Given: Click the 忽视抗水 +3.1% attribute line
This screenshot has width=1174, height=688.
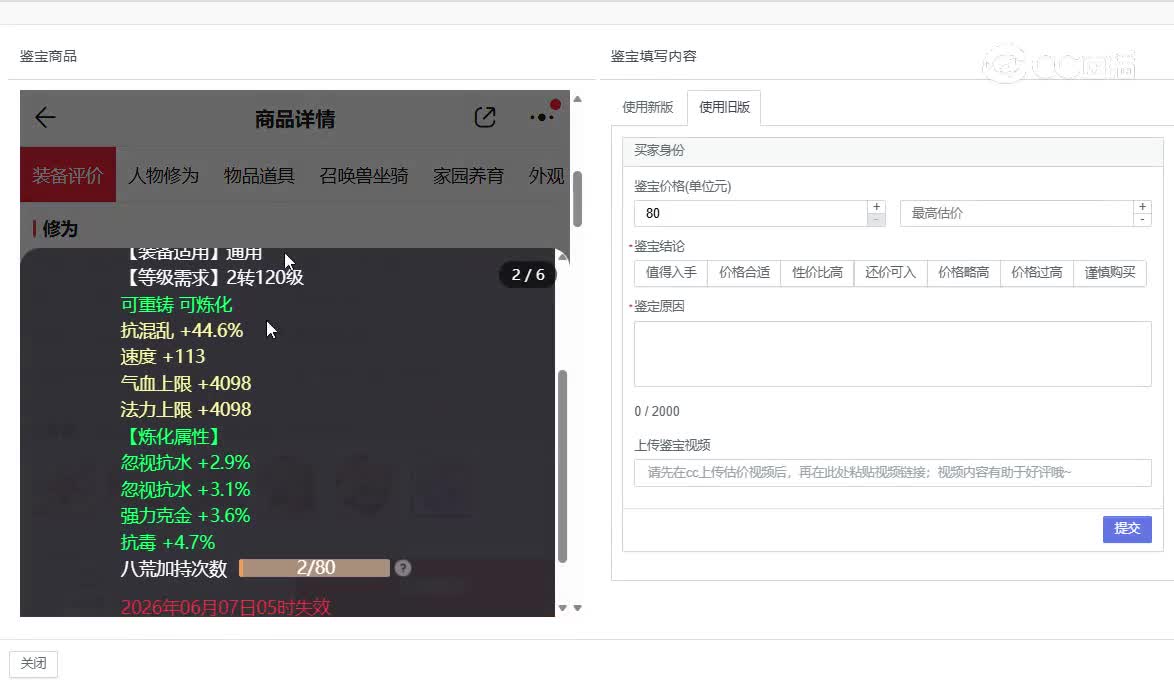Looking at the screenshot, I should 185,490.
